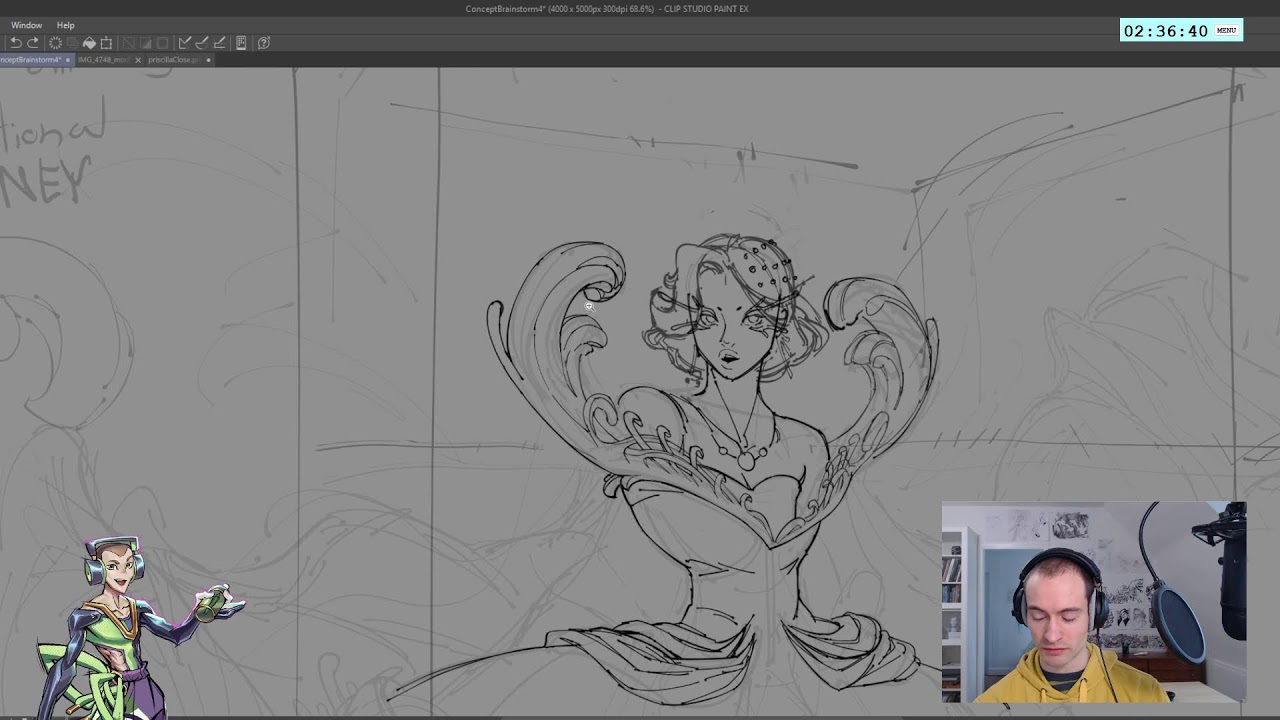
Task: Close the IMG_4748 tab
Action: (138, 60)
